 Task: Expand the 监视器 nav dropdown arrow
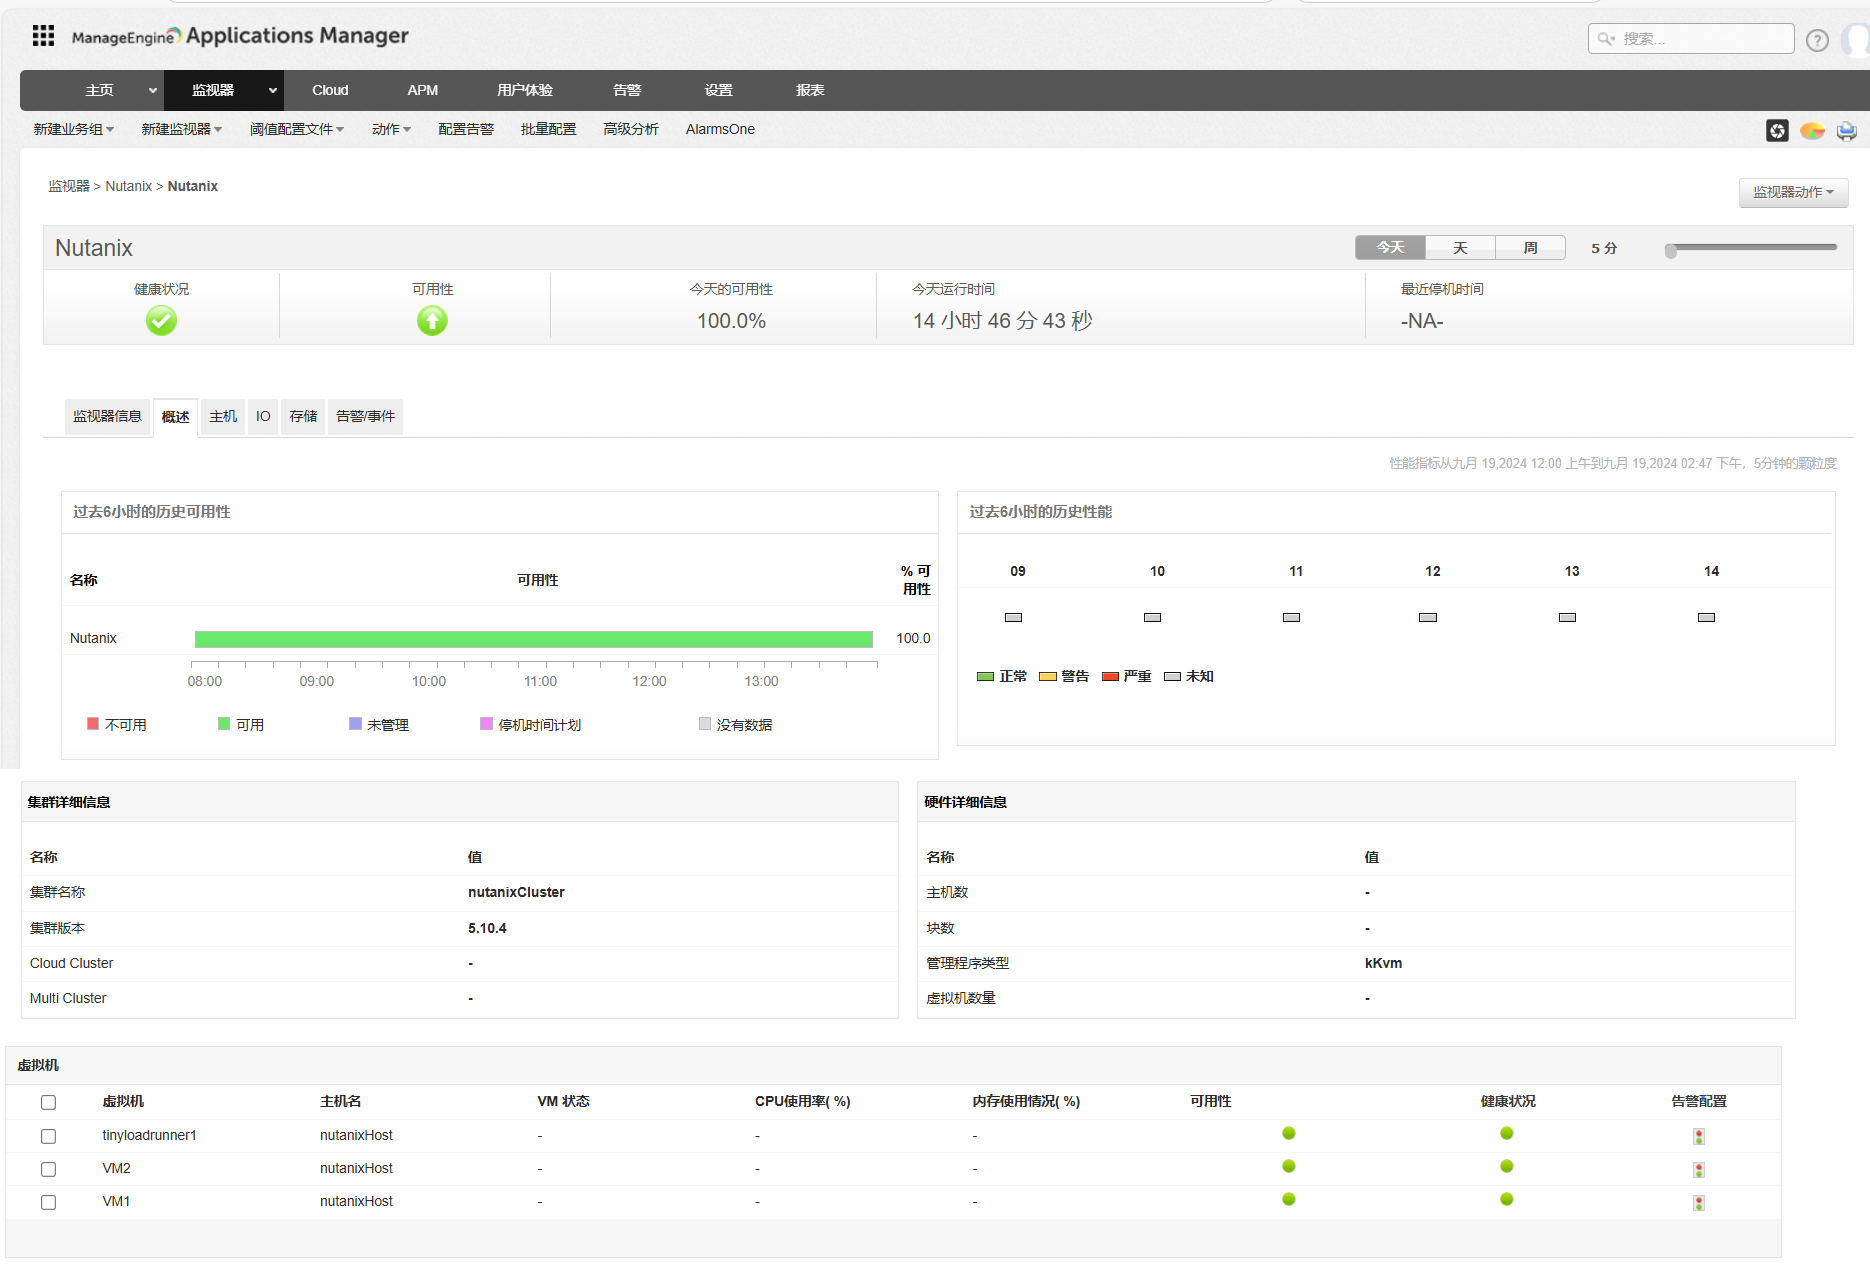(x=272, y=91)
